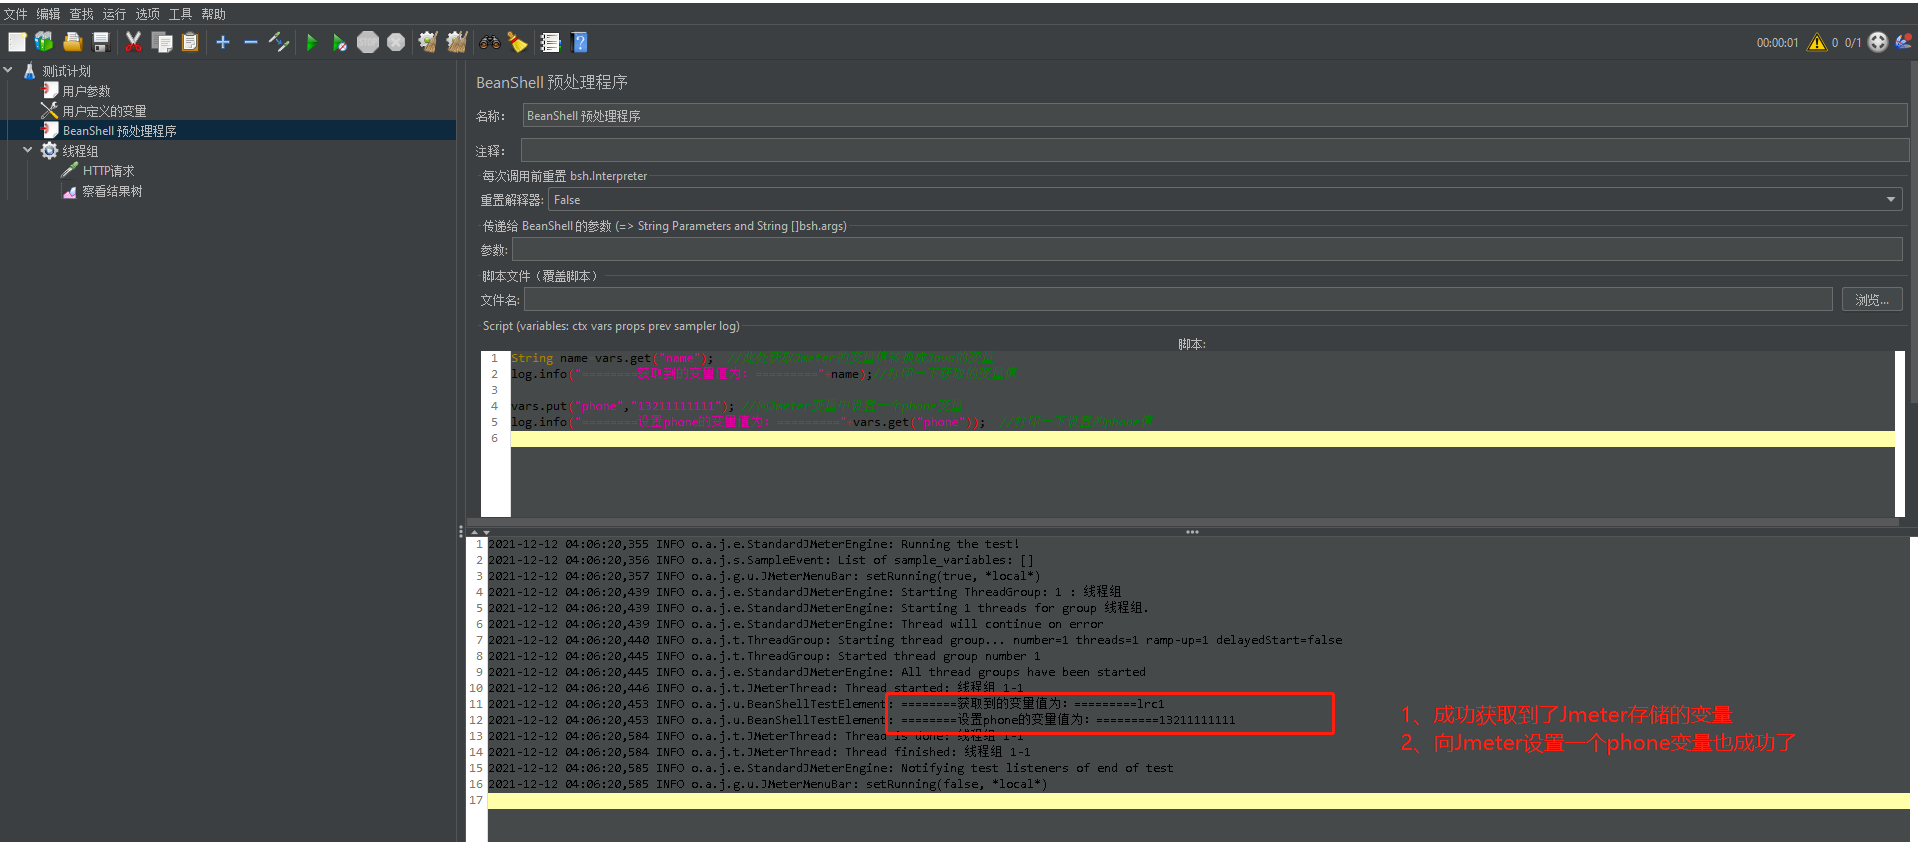This screenshot has width=1918, height=842.
Task: Start test with no pauses icon
Action: (340, 42)
